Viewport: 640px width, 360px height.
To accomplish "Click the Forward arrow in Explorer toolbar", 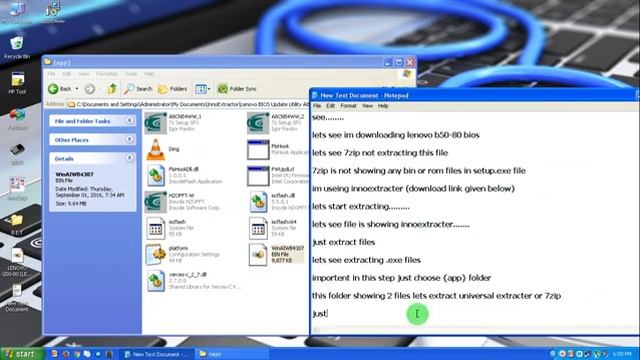I will coord(90,89).
